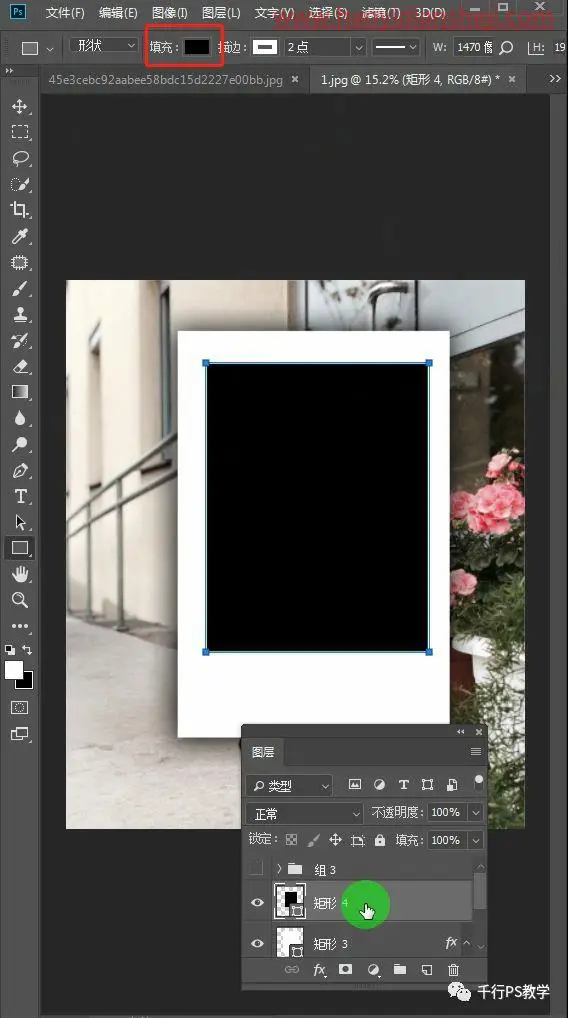Screen dimensions: 568x1018
Task: Click the 填充 black fill swatch
Action: tap(197, 47)
